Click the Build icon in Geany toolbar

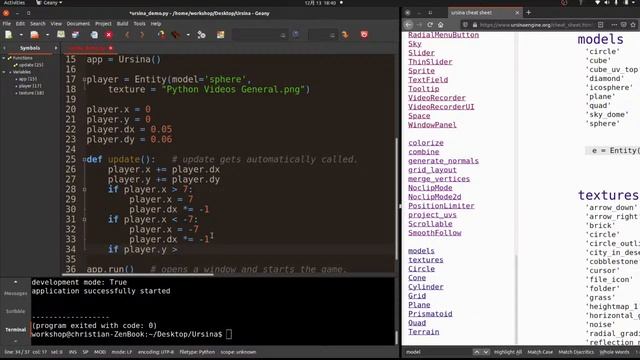[x=176, y=35]
